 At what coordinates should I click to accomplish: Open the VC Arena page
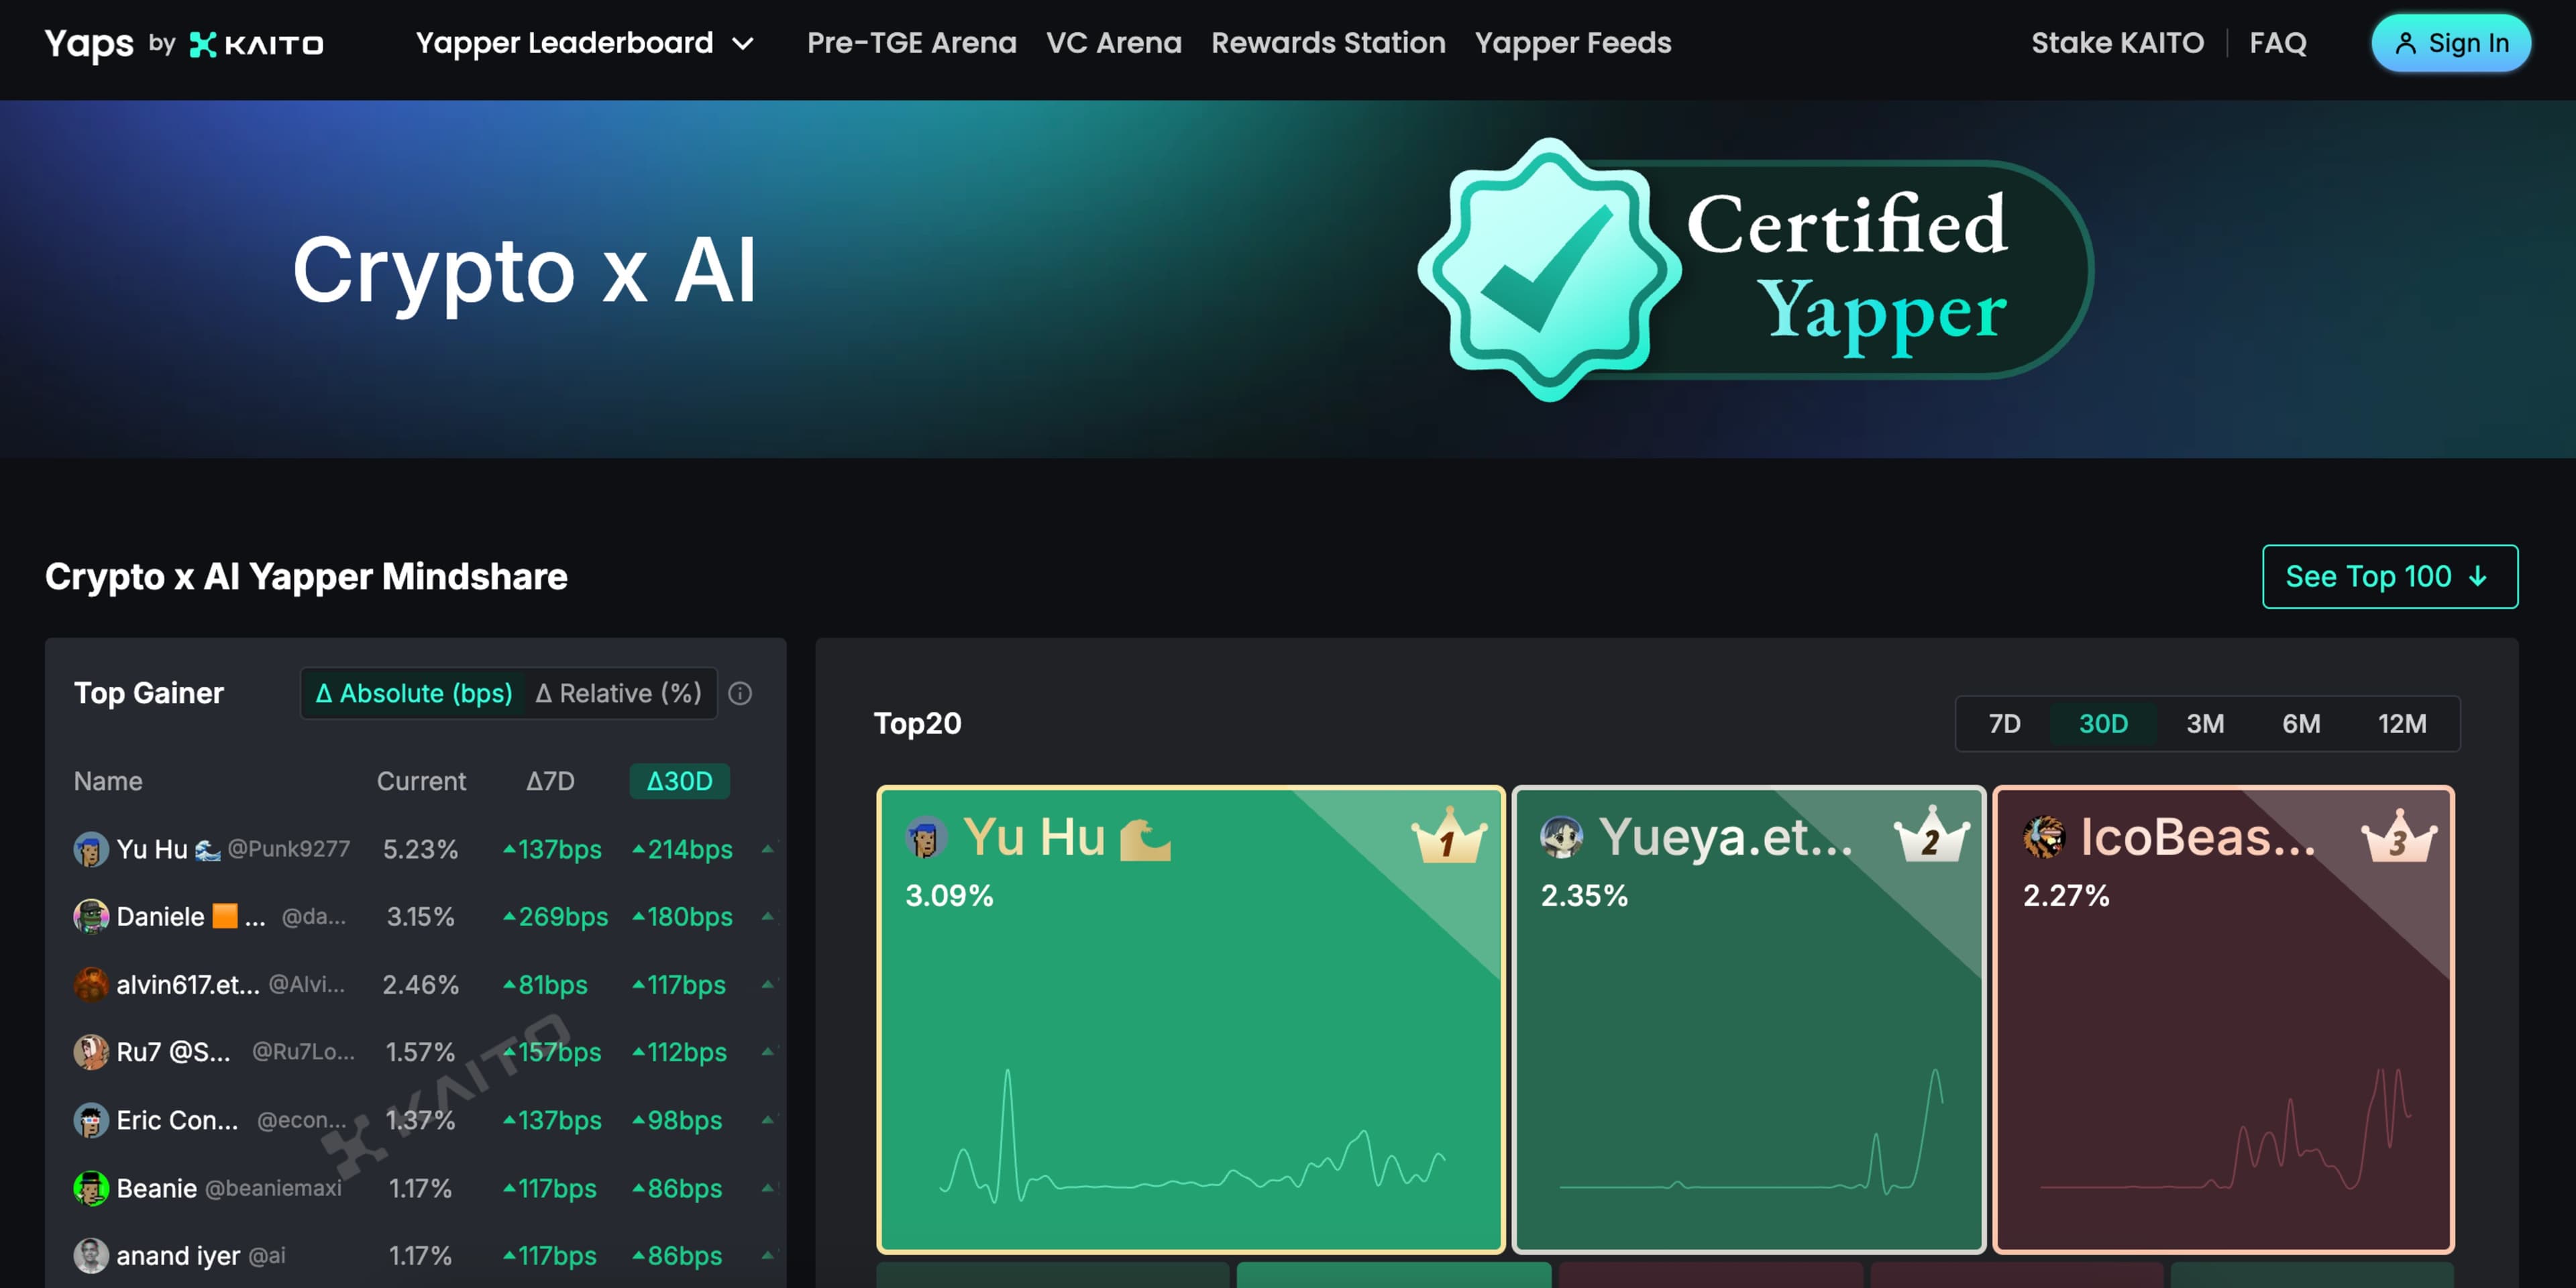(x=1113, y=43)
